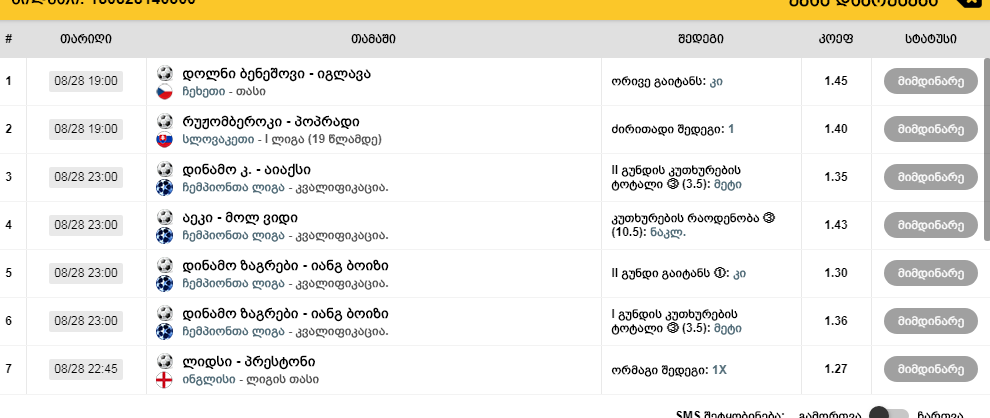Screen dimensions: 990x418
Task: Click the თარიღი column header
Action: 85,39
